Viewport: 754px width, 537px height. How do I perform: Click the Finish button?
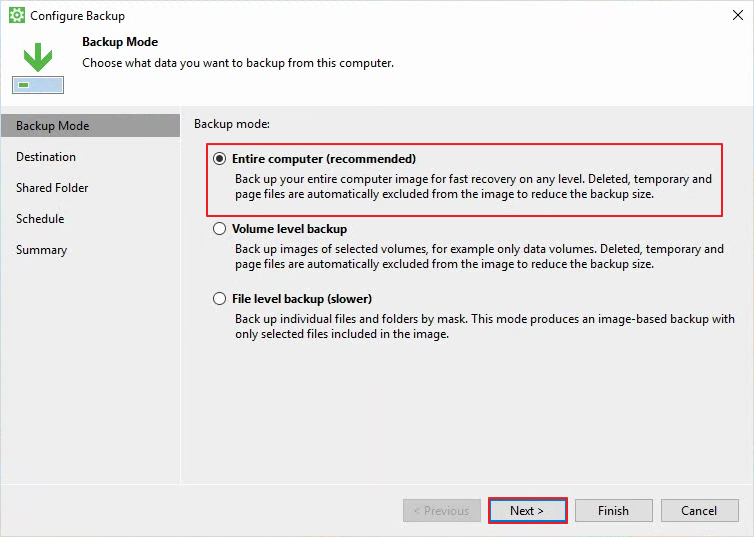coord(614,511)
